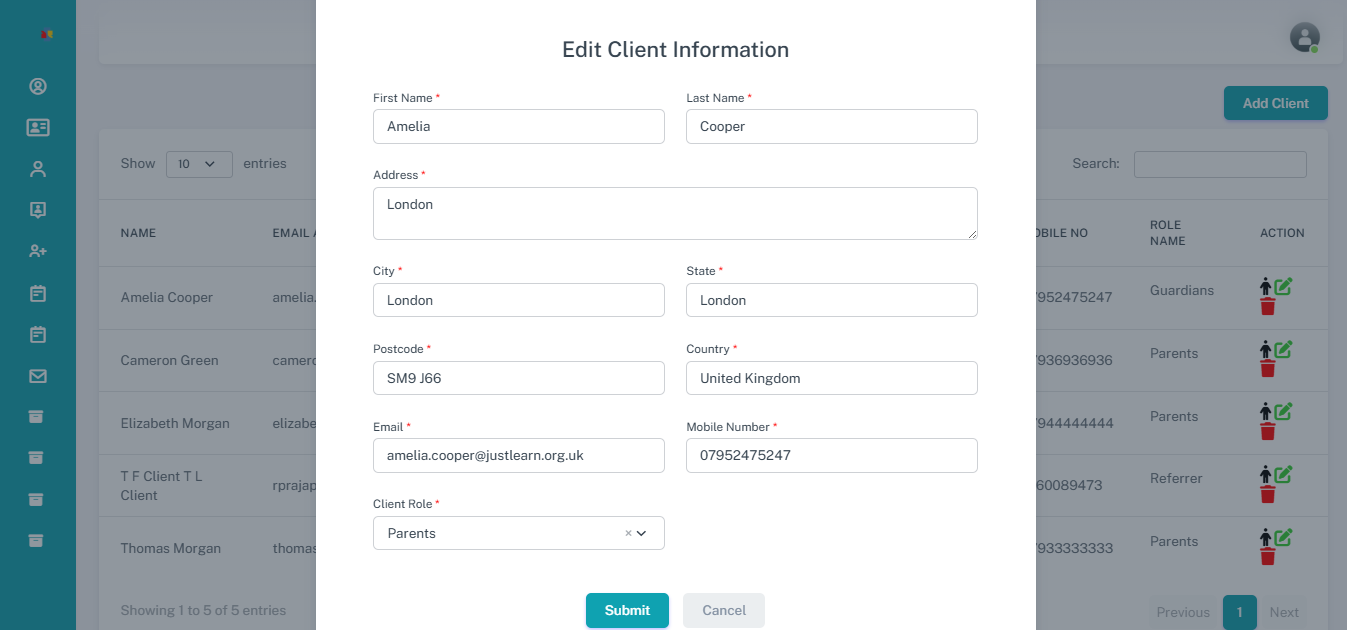Click the add-user icon in the sidebar
The width and height of the screenshot is (1347, 630).
(x=38, y=251)
